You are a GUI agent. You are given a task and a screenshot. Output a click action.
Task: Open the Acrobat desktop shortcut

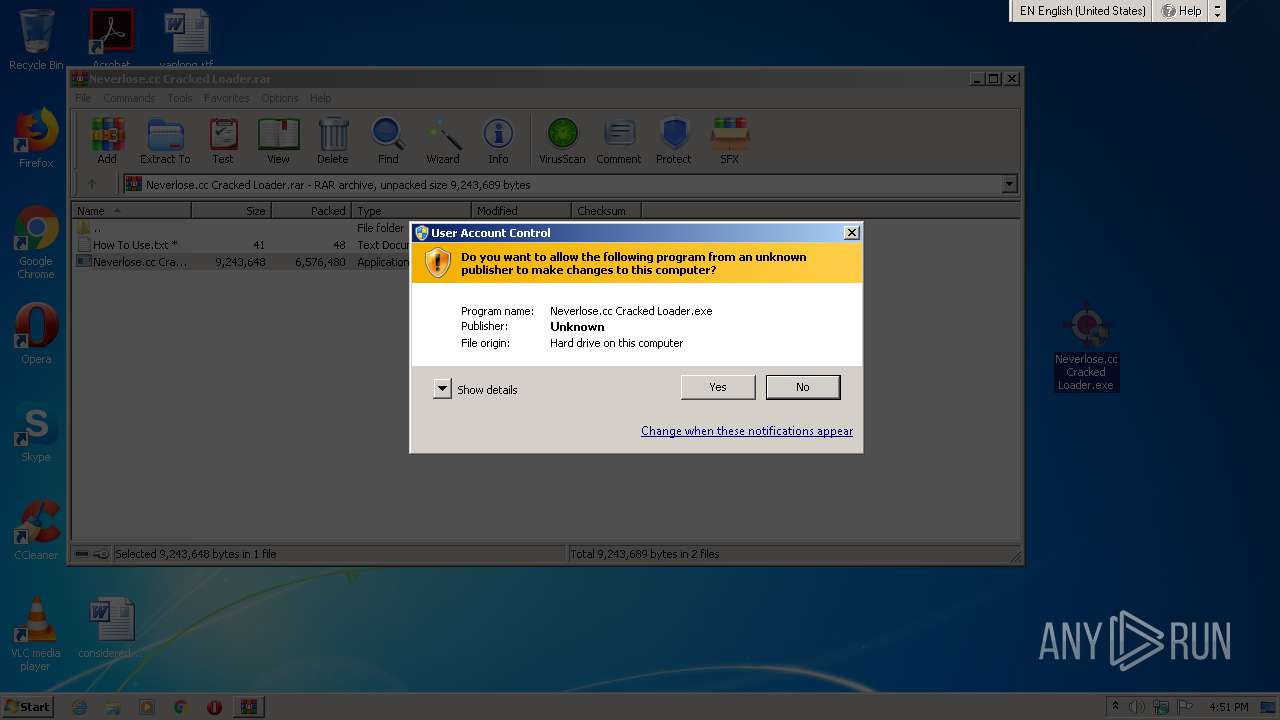coord(111,38)
